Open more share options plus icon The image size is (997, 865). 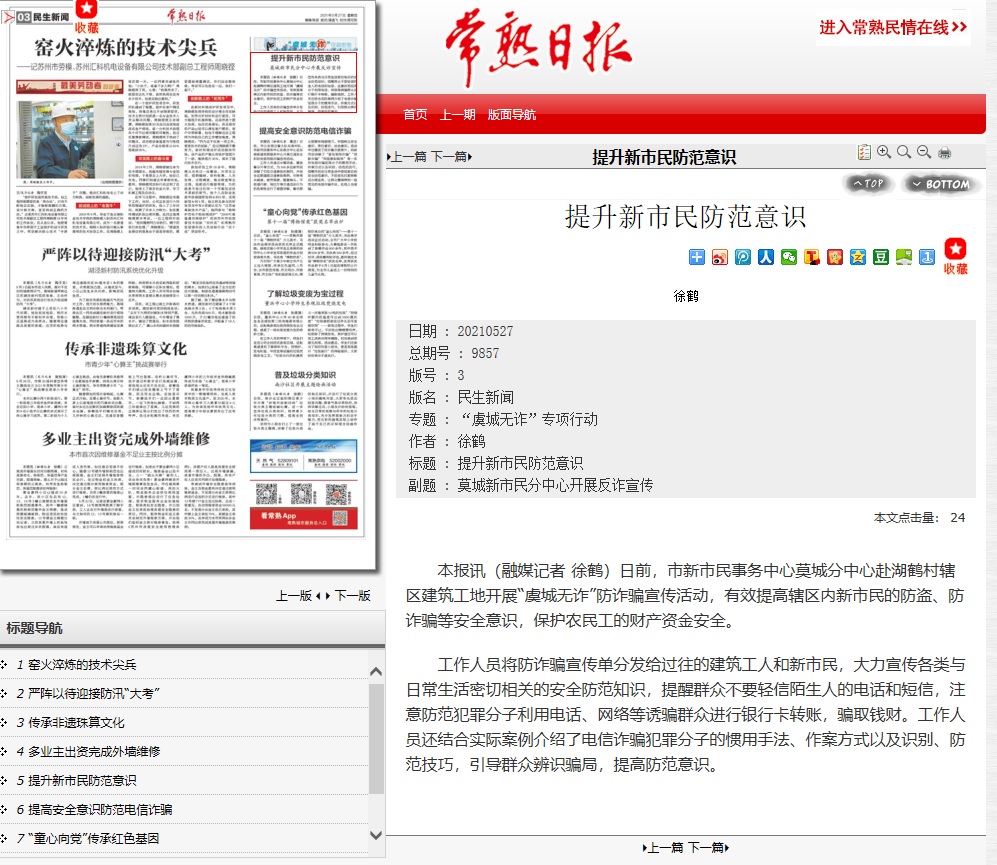[697, 257]
